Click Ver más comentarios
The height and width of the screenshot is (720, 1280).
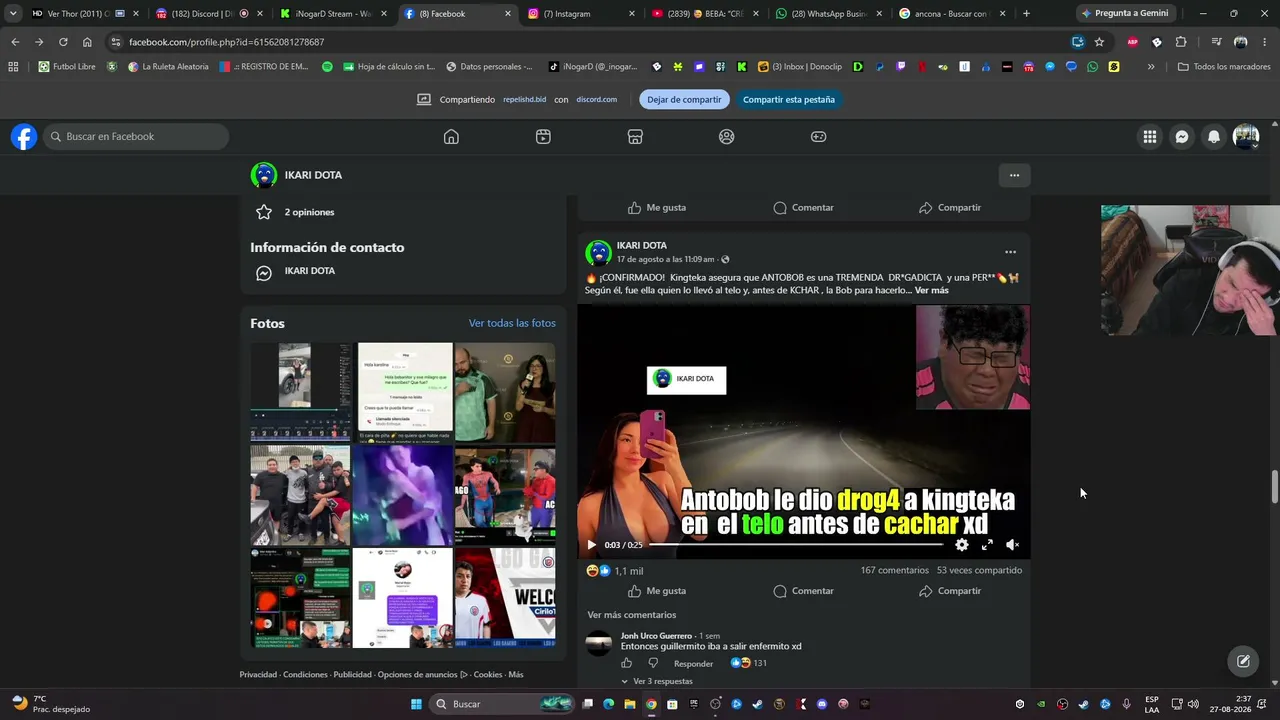click(x=632, y=615)
